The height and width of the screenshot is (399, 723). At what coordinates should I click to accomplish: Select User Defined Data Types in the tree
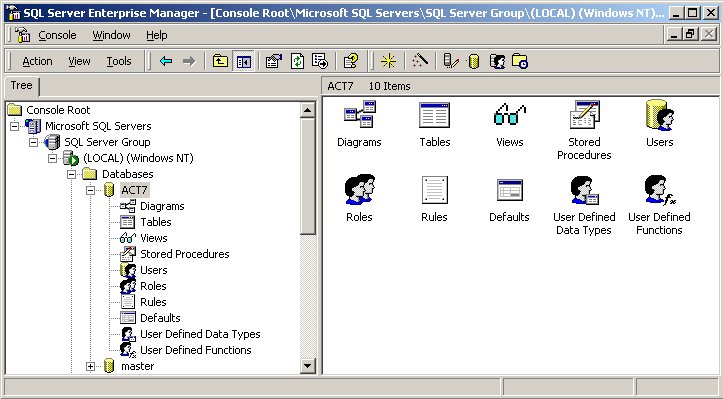200,334
